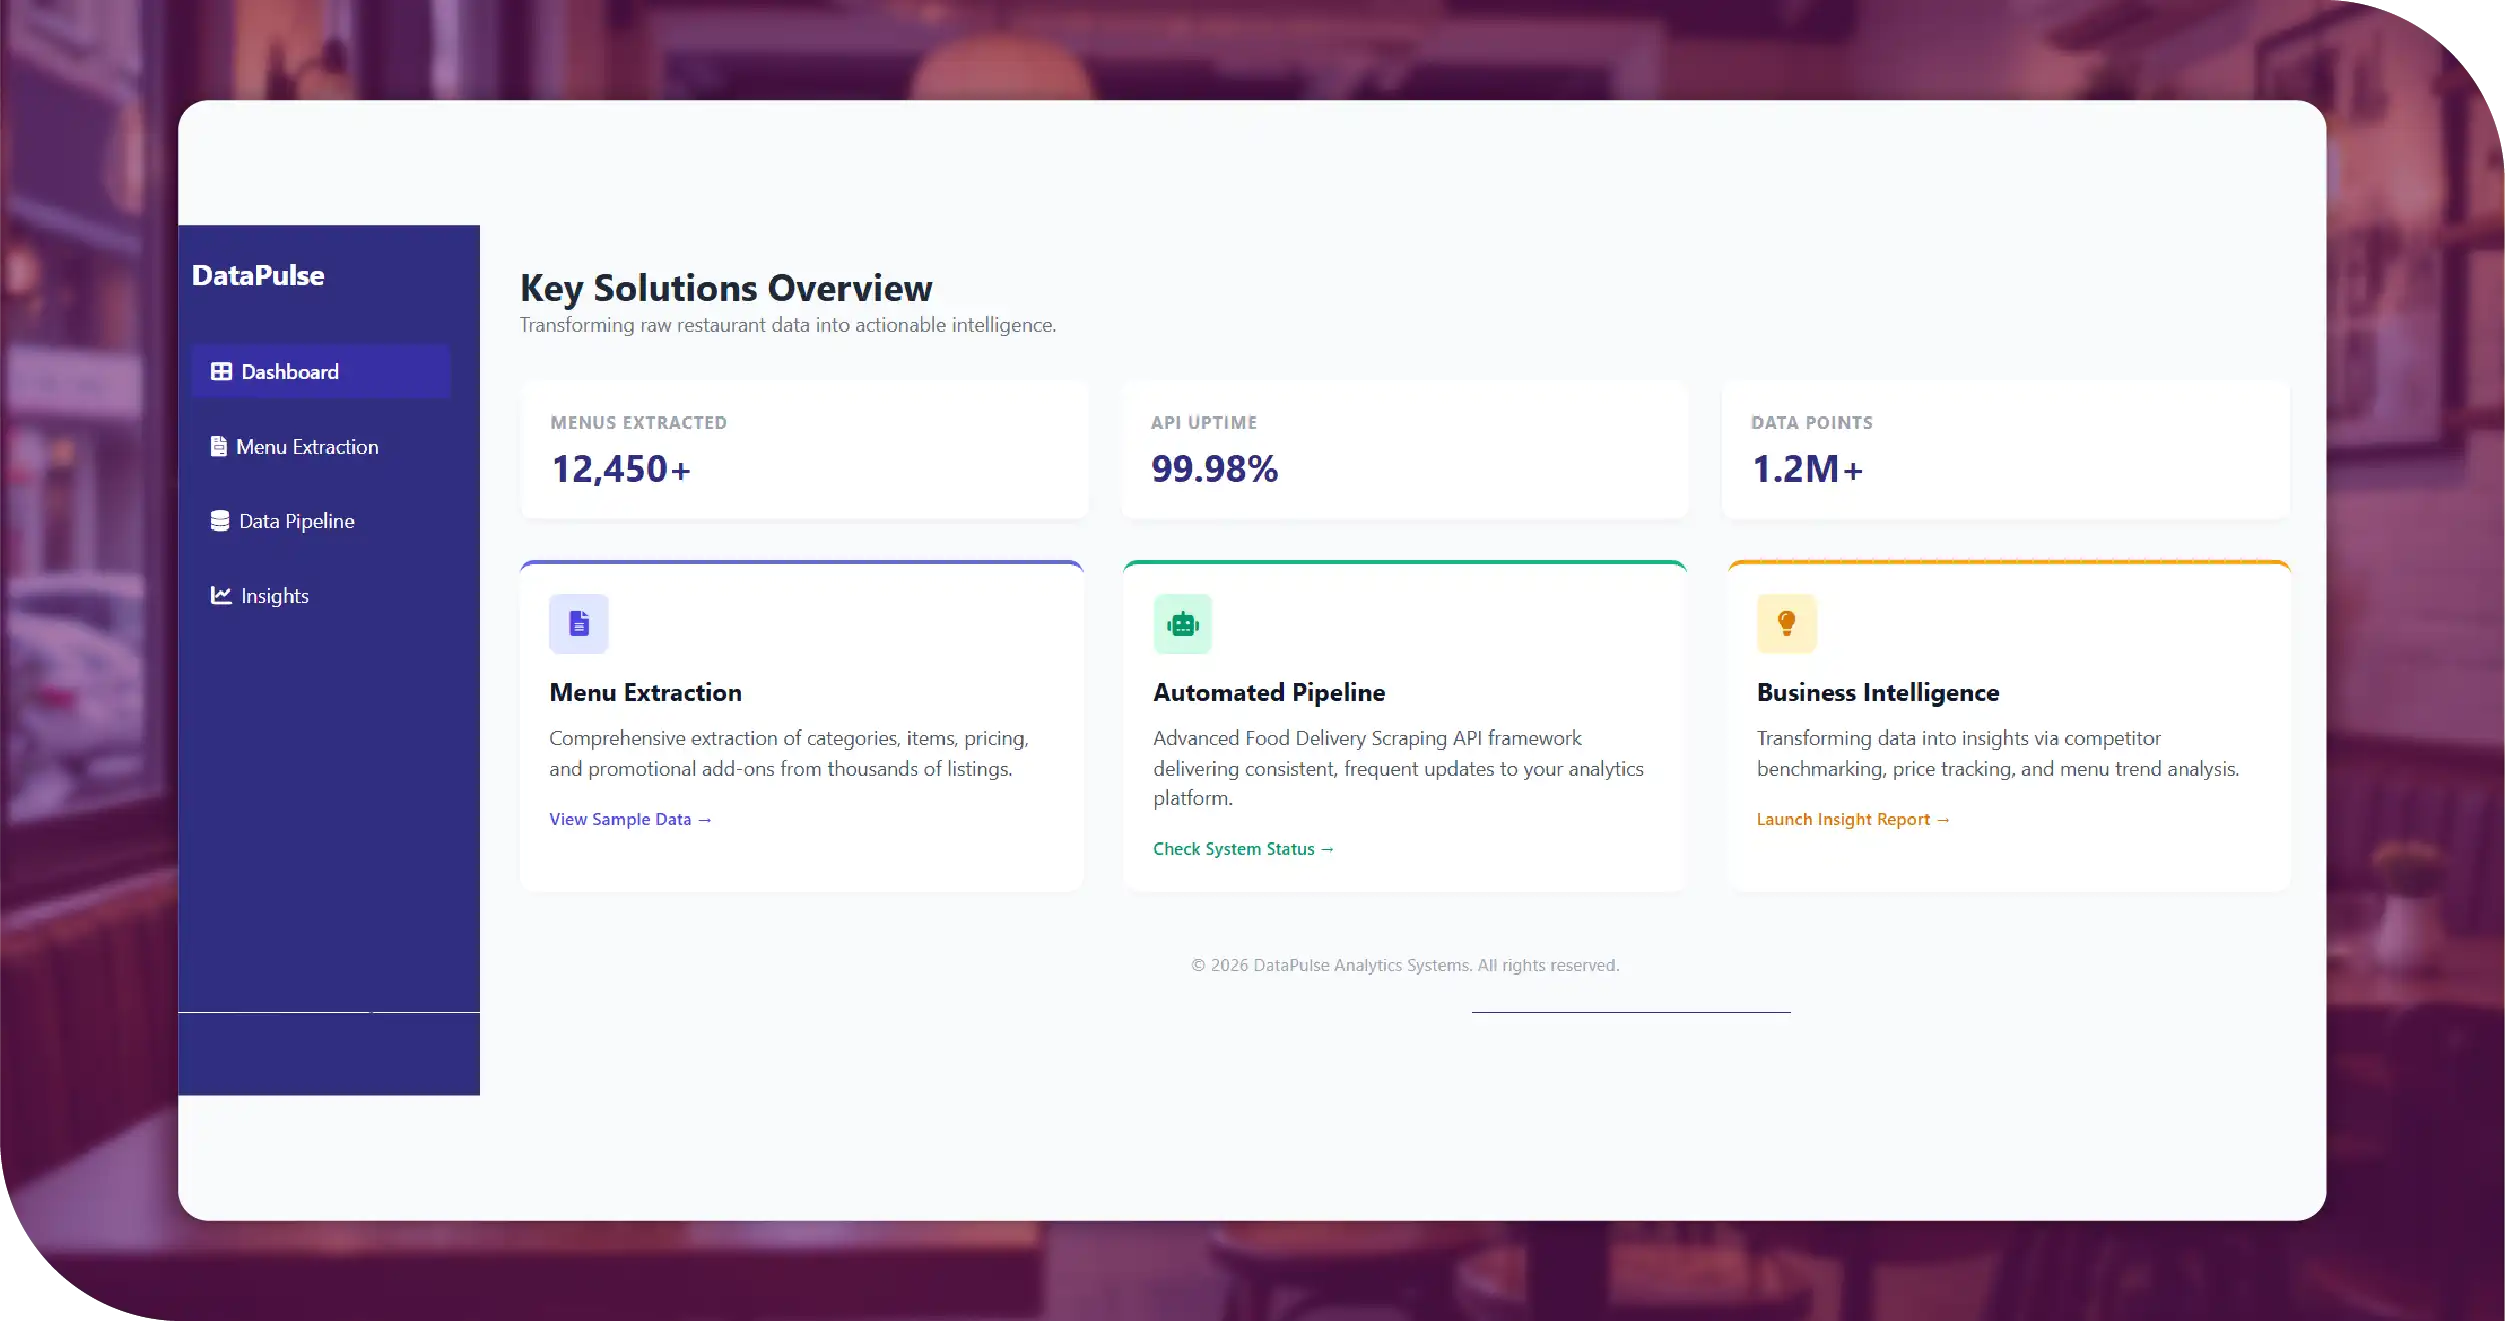The width and height of the screenshot is (2506, 1321).
Task: Click the 'Advanced Food Delivery Scraping API' description
Action: click(1398, 768)
